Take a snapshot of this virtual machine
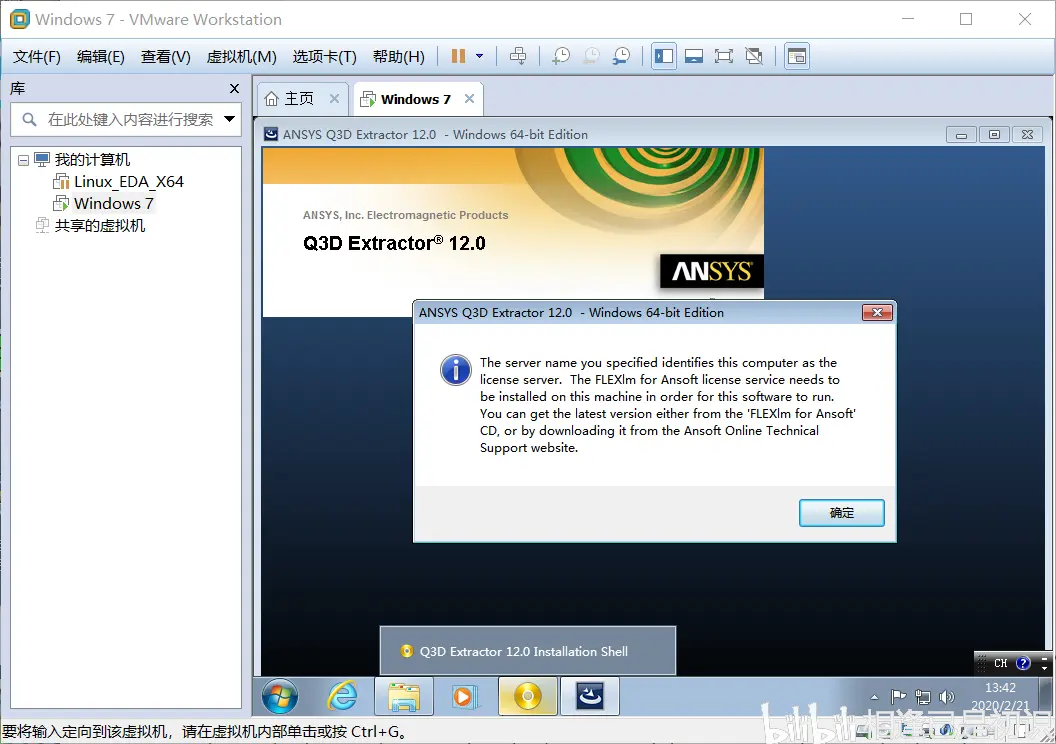Image resolution: width=1056 pixels, height=744 pixels. click(x=560, y=57)
